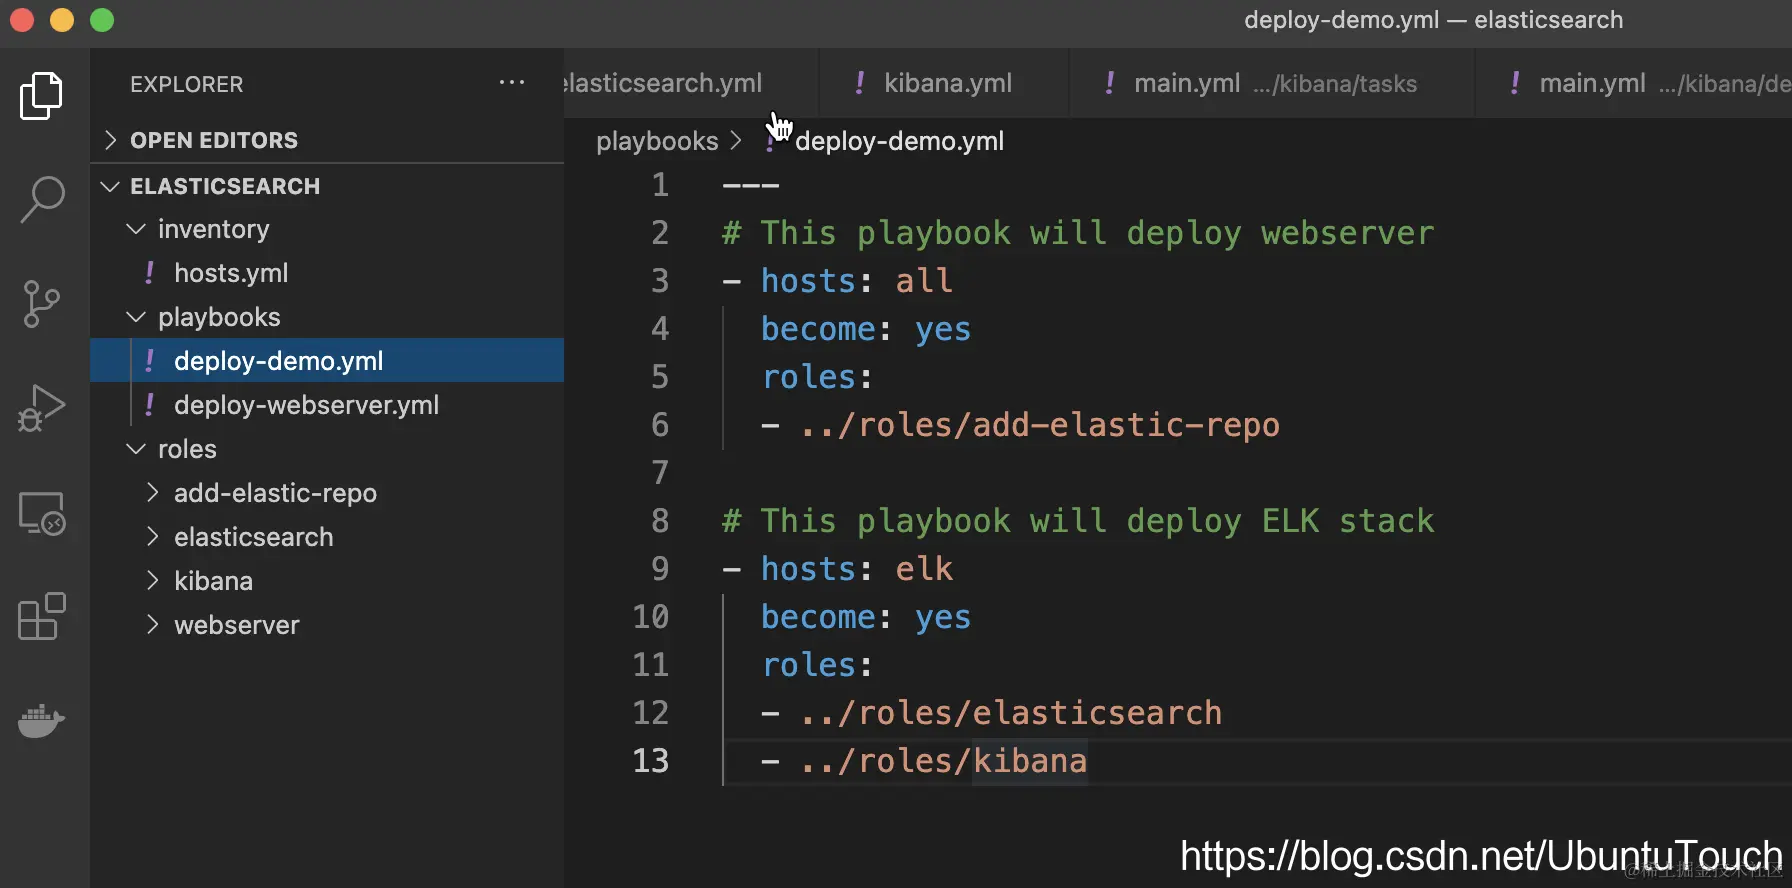Click the '---' document start marker
The width and height of the screenshot is (1792, 888).
[x=750, y=185]
